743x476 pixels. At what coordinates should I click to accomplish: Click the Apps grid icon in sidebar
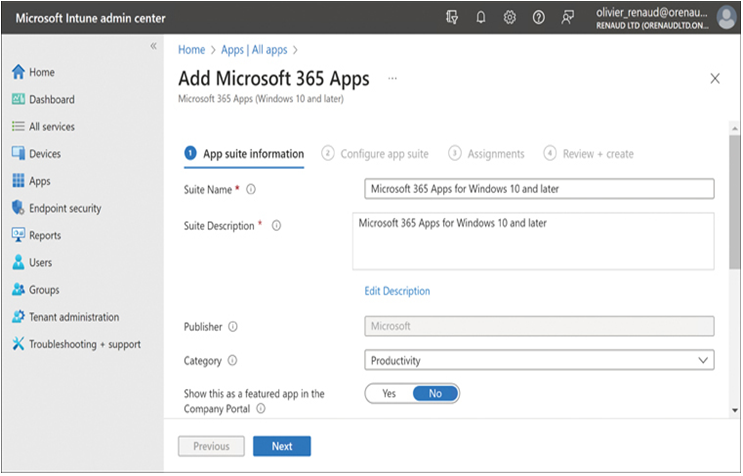tap(18, 180)
